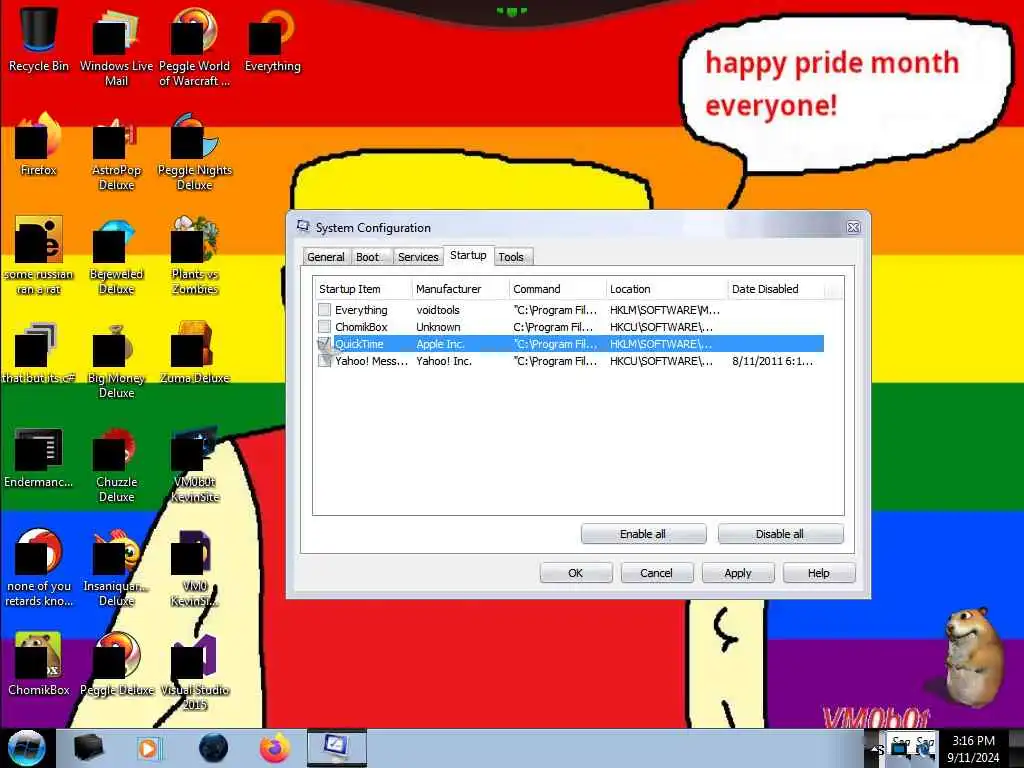The width and height of the screenshot is (1024, 768).
Task: Switch to the Tools tab
Action: 511,257
